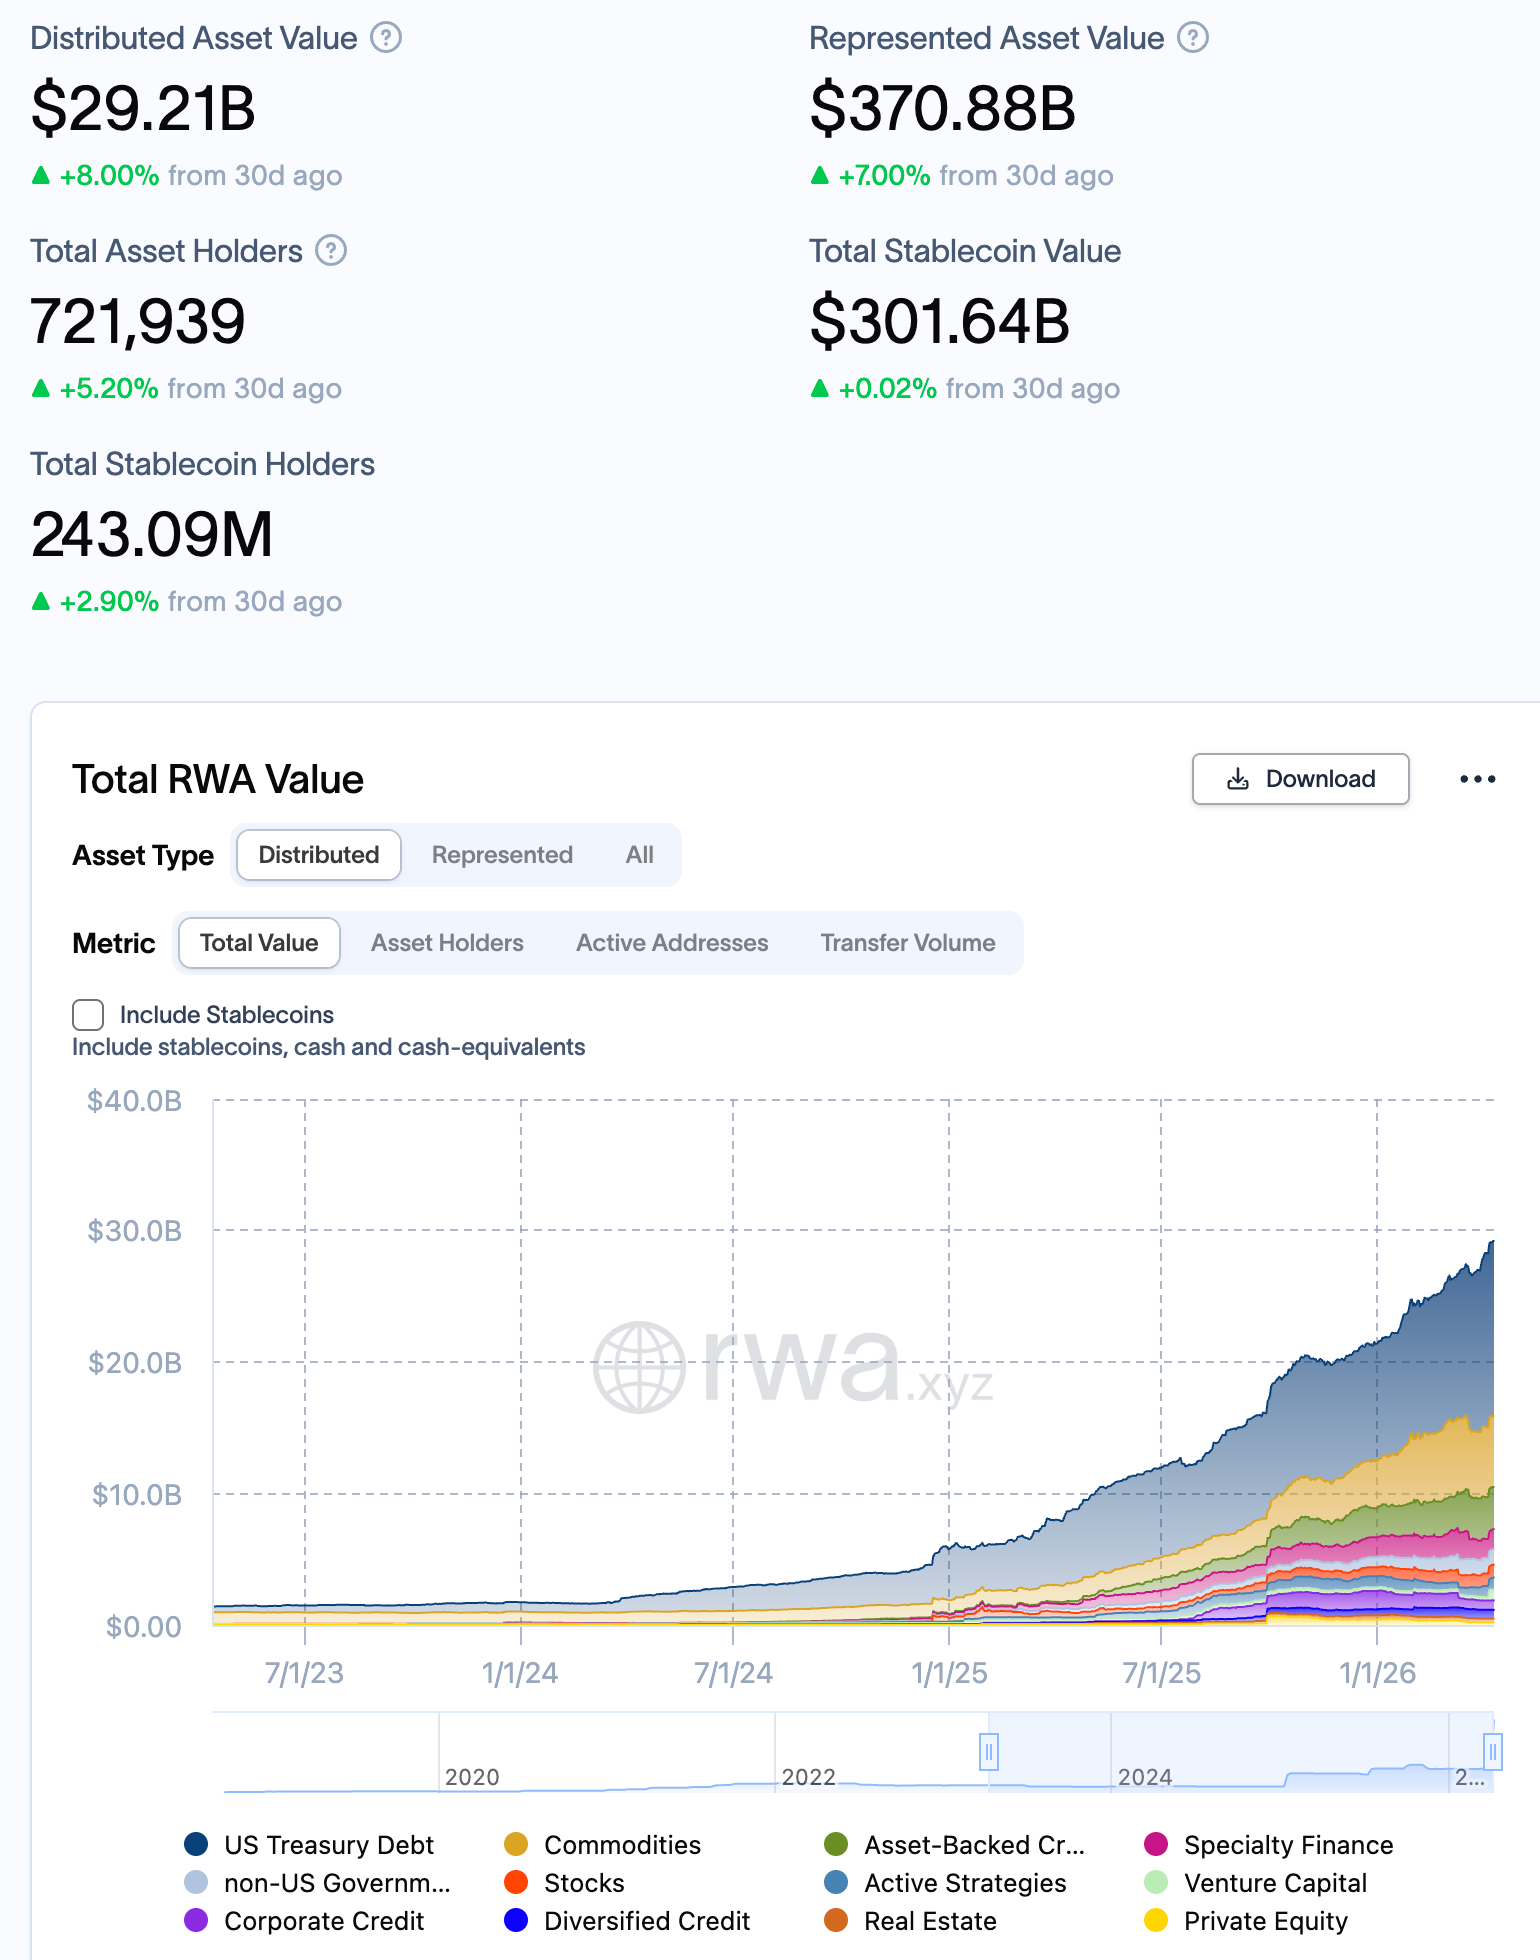Click the Specialty Finance legend swatch

point(1156,1844)
